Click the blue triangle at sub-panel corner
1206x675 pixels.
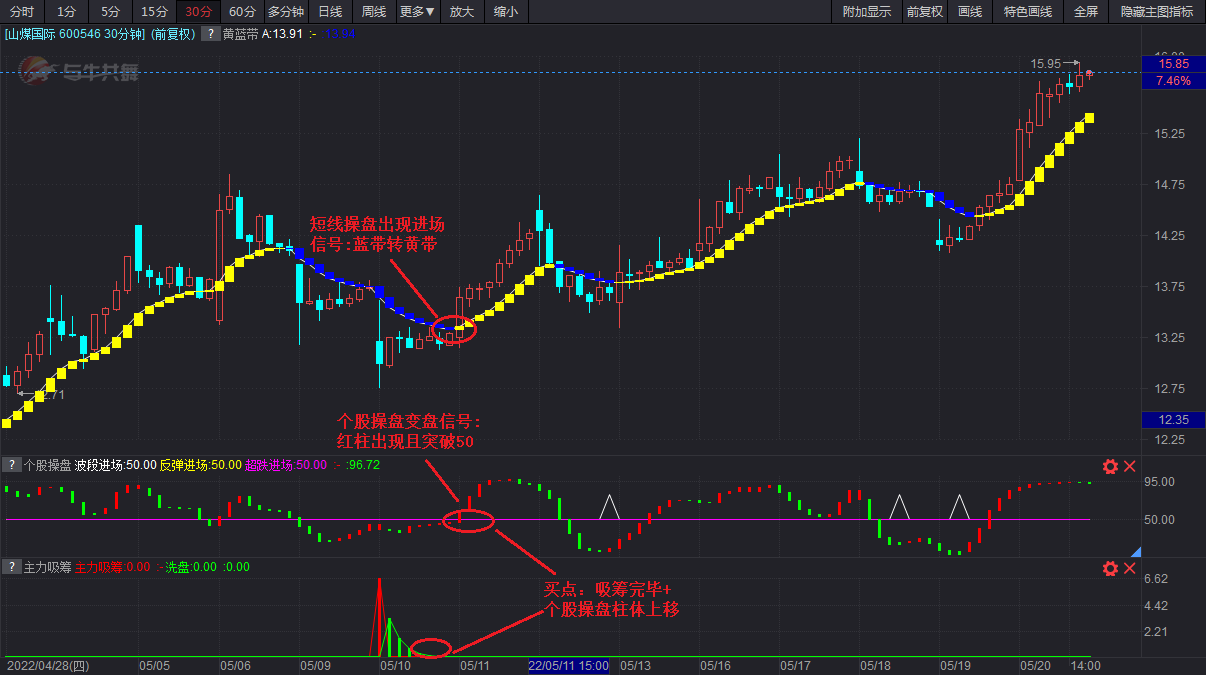[x=1134, y=551]
